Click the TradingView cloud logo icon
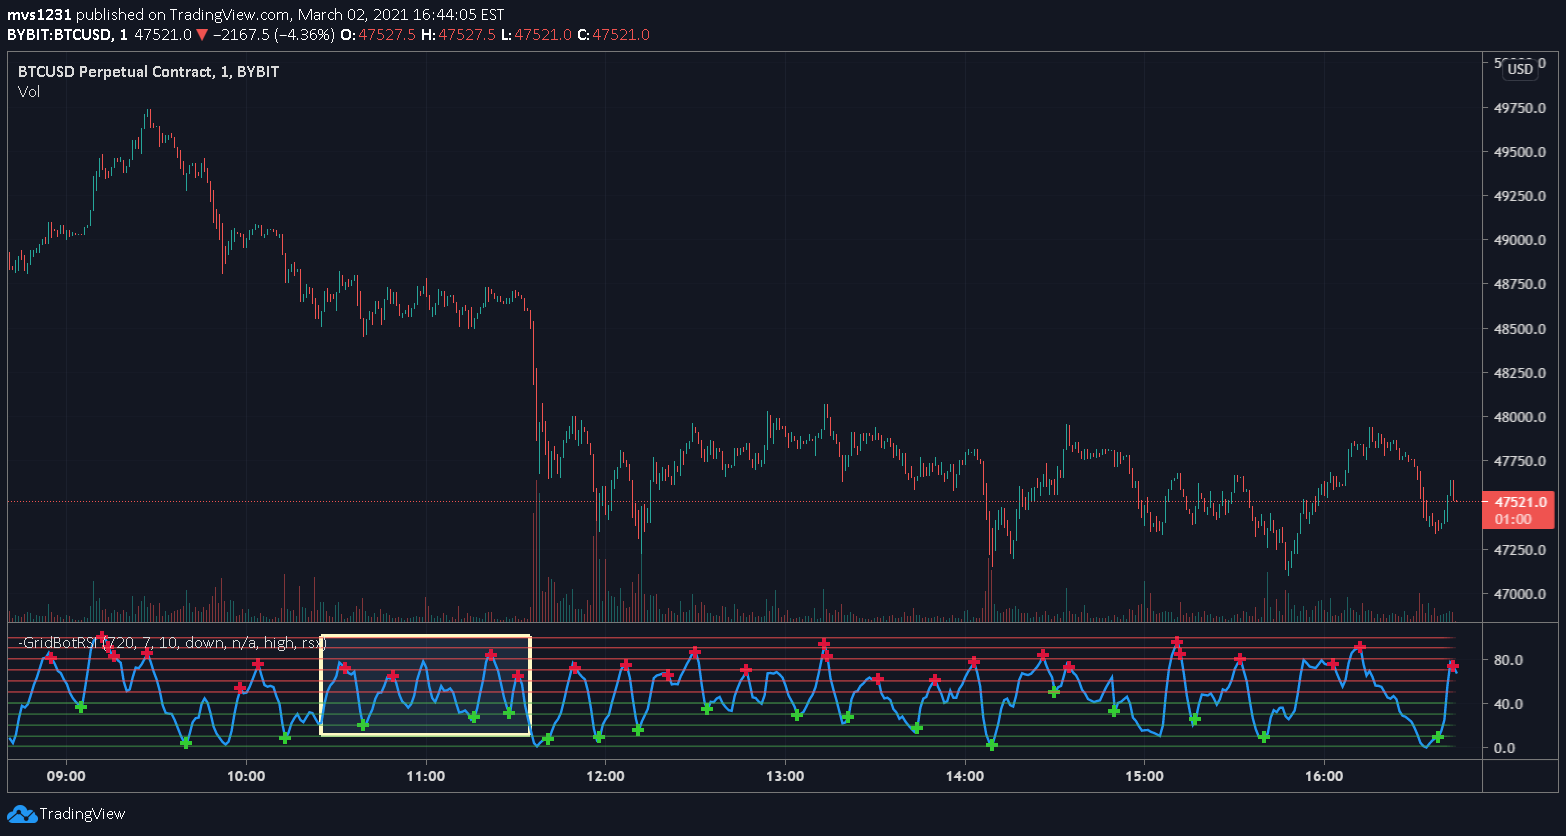The height and width of the screenshot is (836, 1566). [22, 814]
